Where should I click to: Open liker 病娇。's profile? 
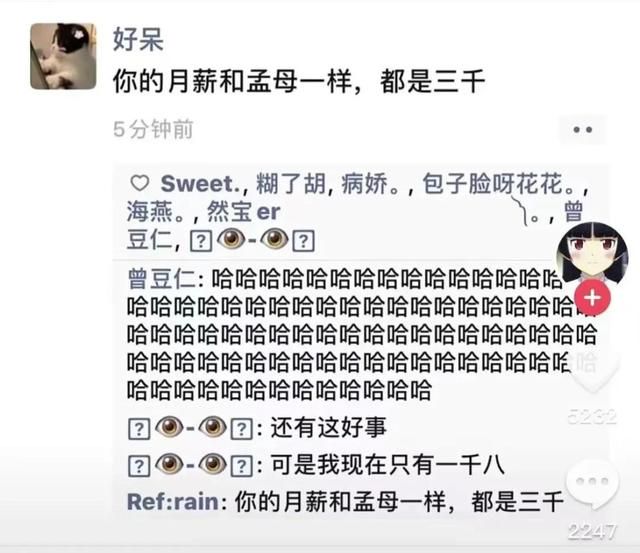(x=370, y=184)
